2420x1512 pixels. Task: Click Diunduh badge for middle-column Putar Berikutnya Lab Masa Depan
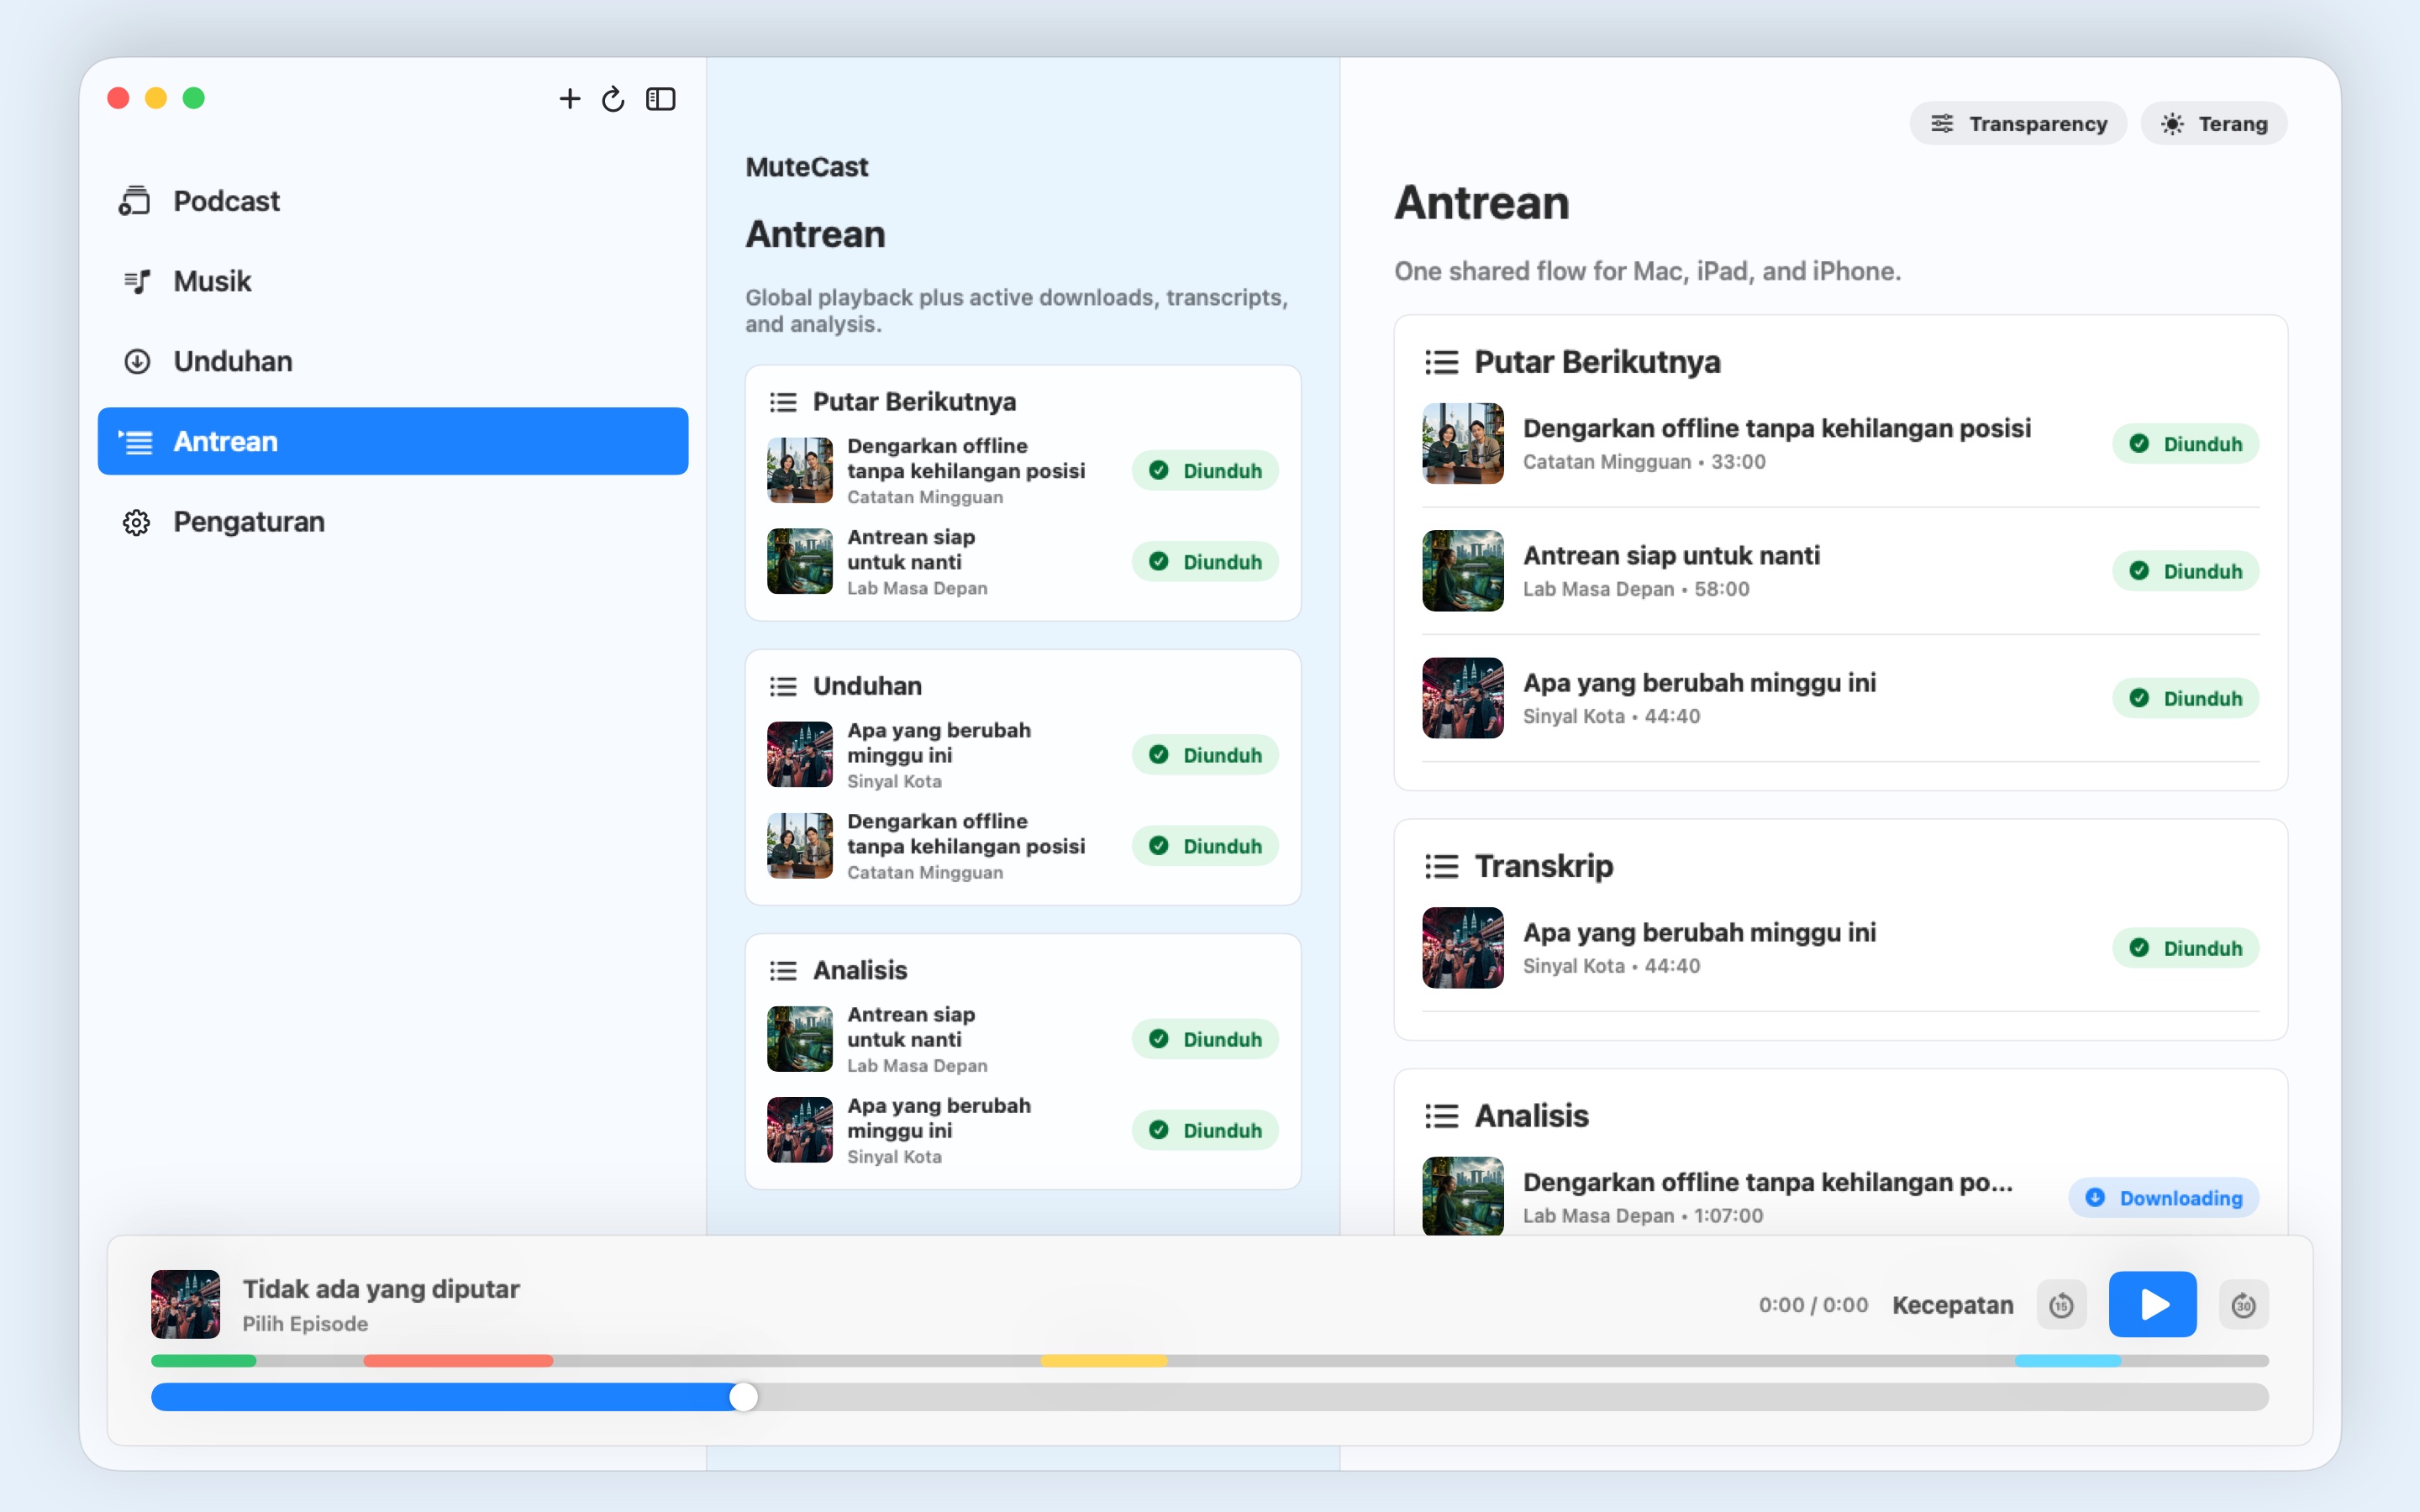[1205, 561]
